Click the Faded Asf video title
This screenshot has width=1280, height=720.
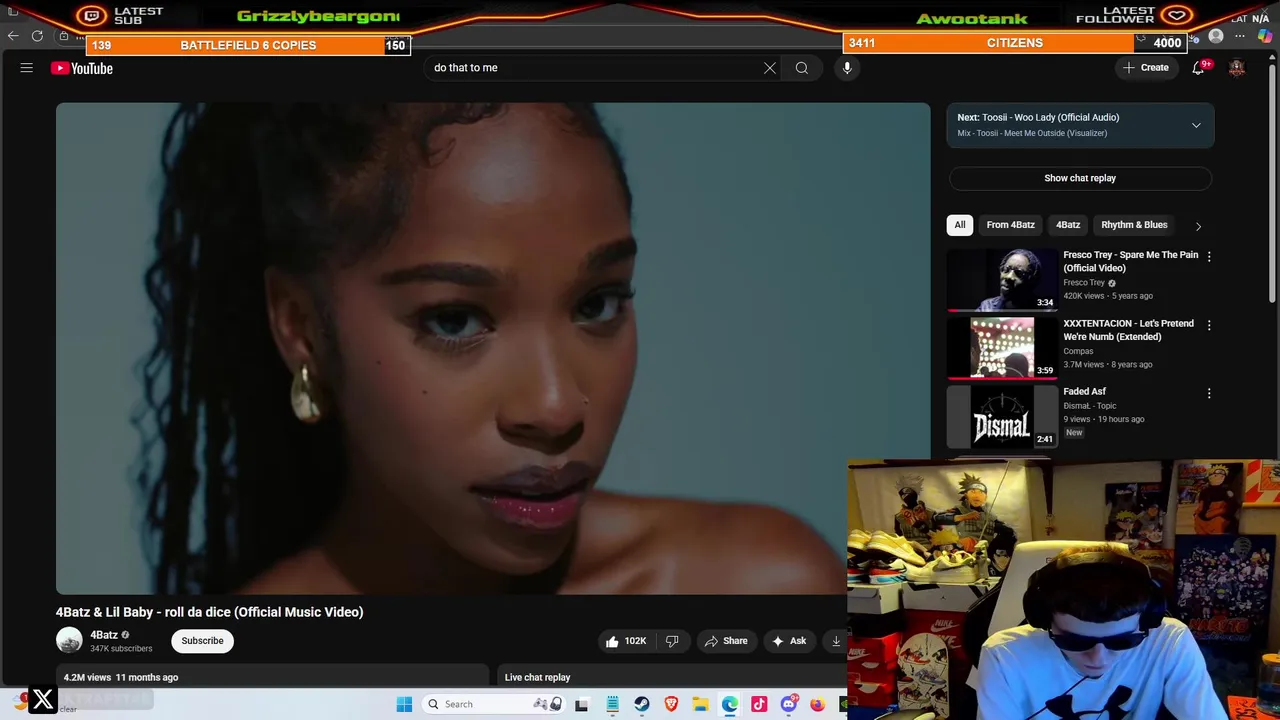[x=1084, y=392]
